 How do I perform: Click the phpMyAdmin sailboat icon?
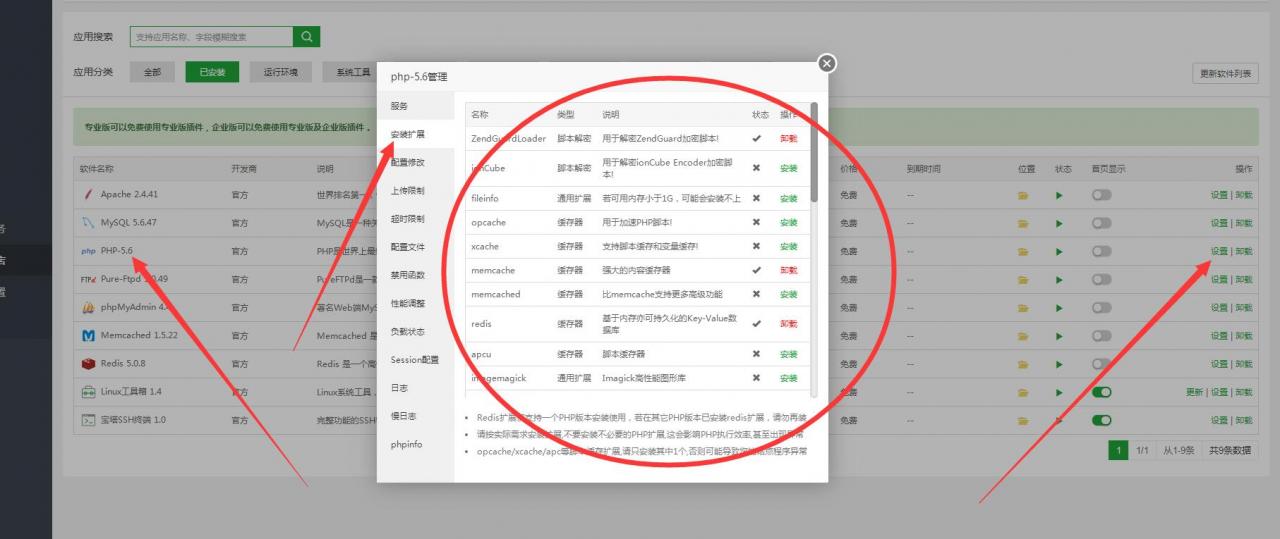point(88,307)
